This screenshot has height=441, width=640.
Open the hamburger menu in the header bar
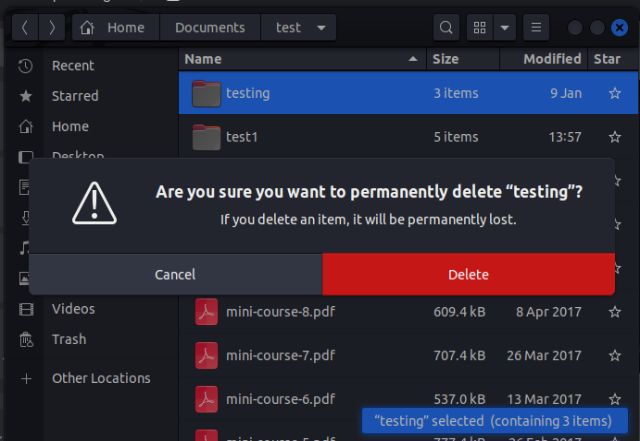coord(536,28)
